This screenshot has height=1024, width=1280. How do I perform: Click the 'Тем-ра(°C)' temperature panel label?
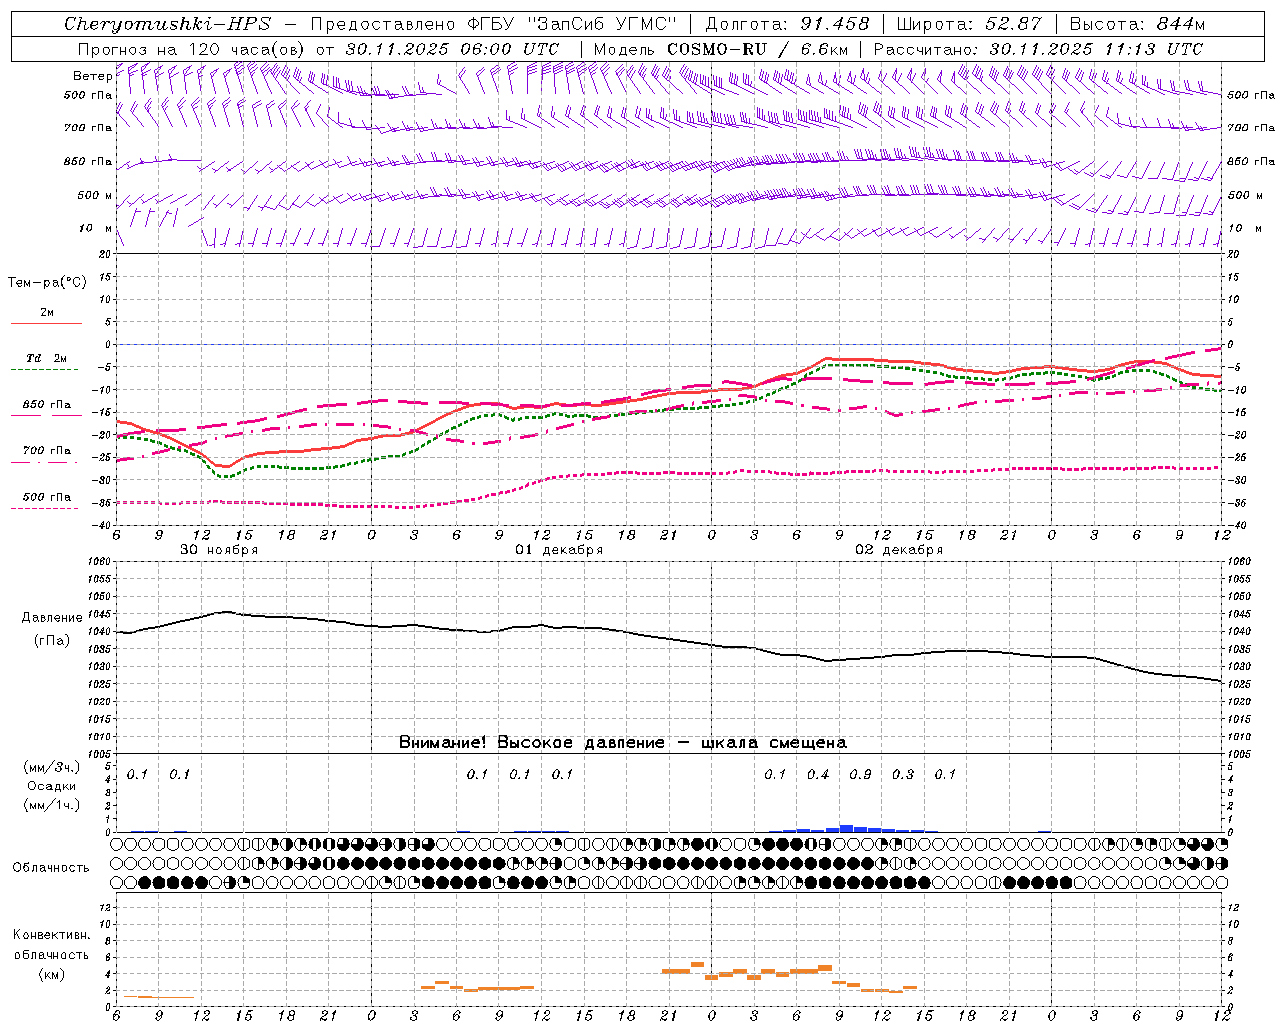pos(47,283)
